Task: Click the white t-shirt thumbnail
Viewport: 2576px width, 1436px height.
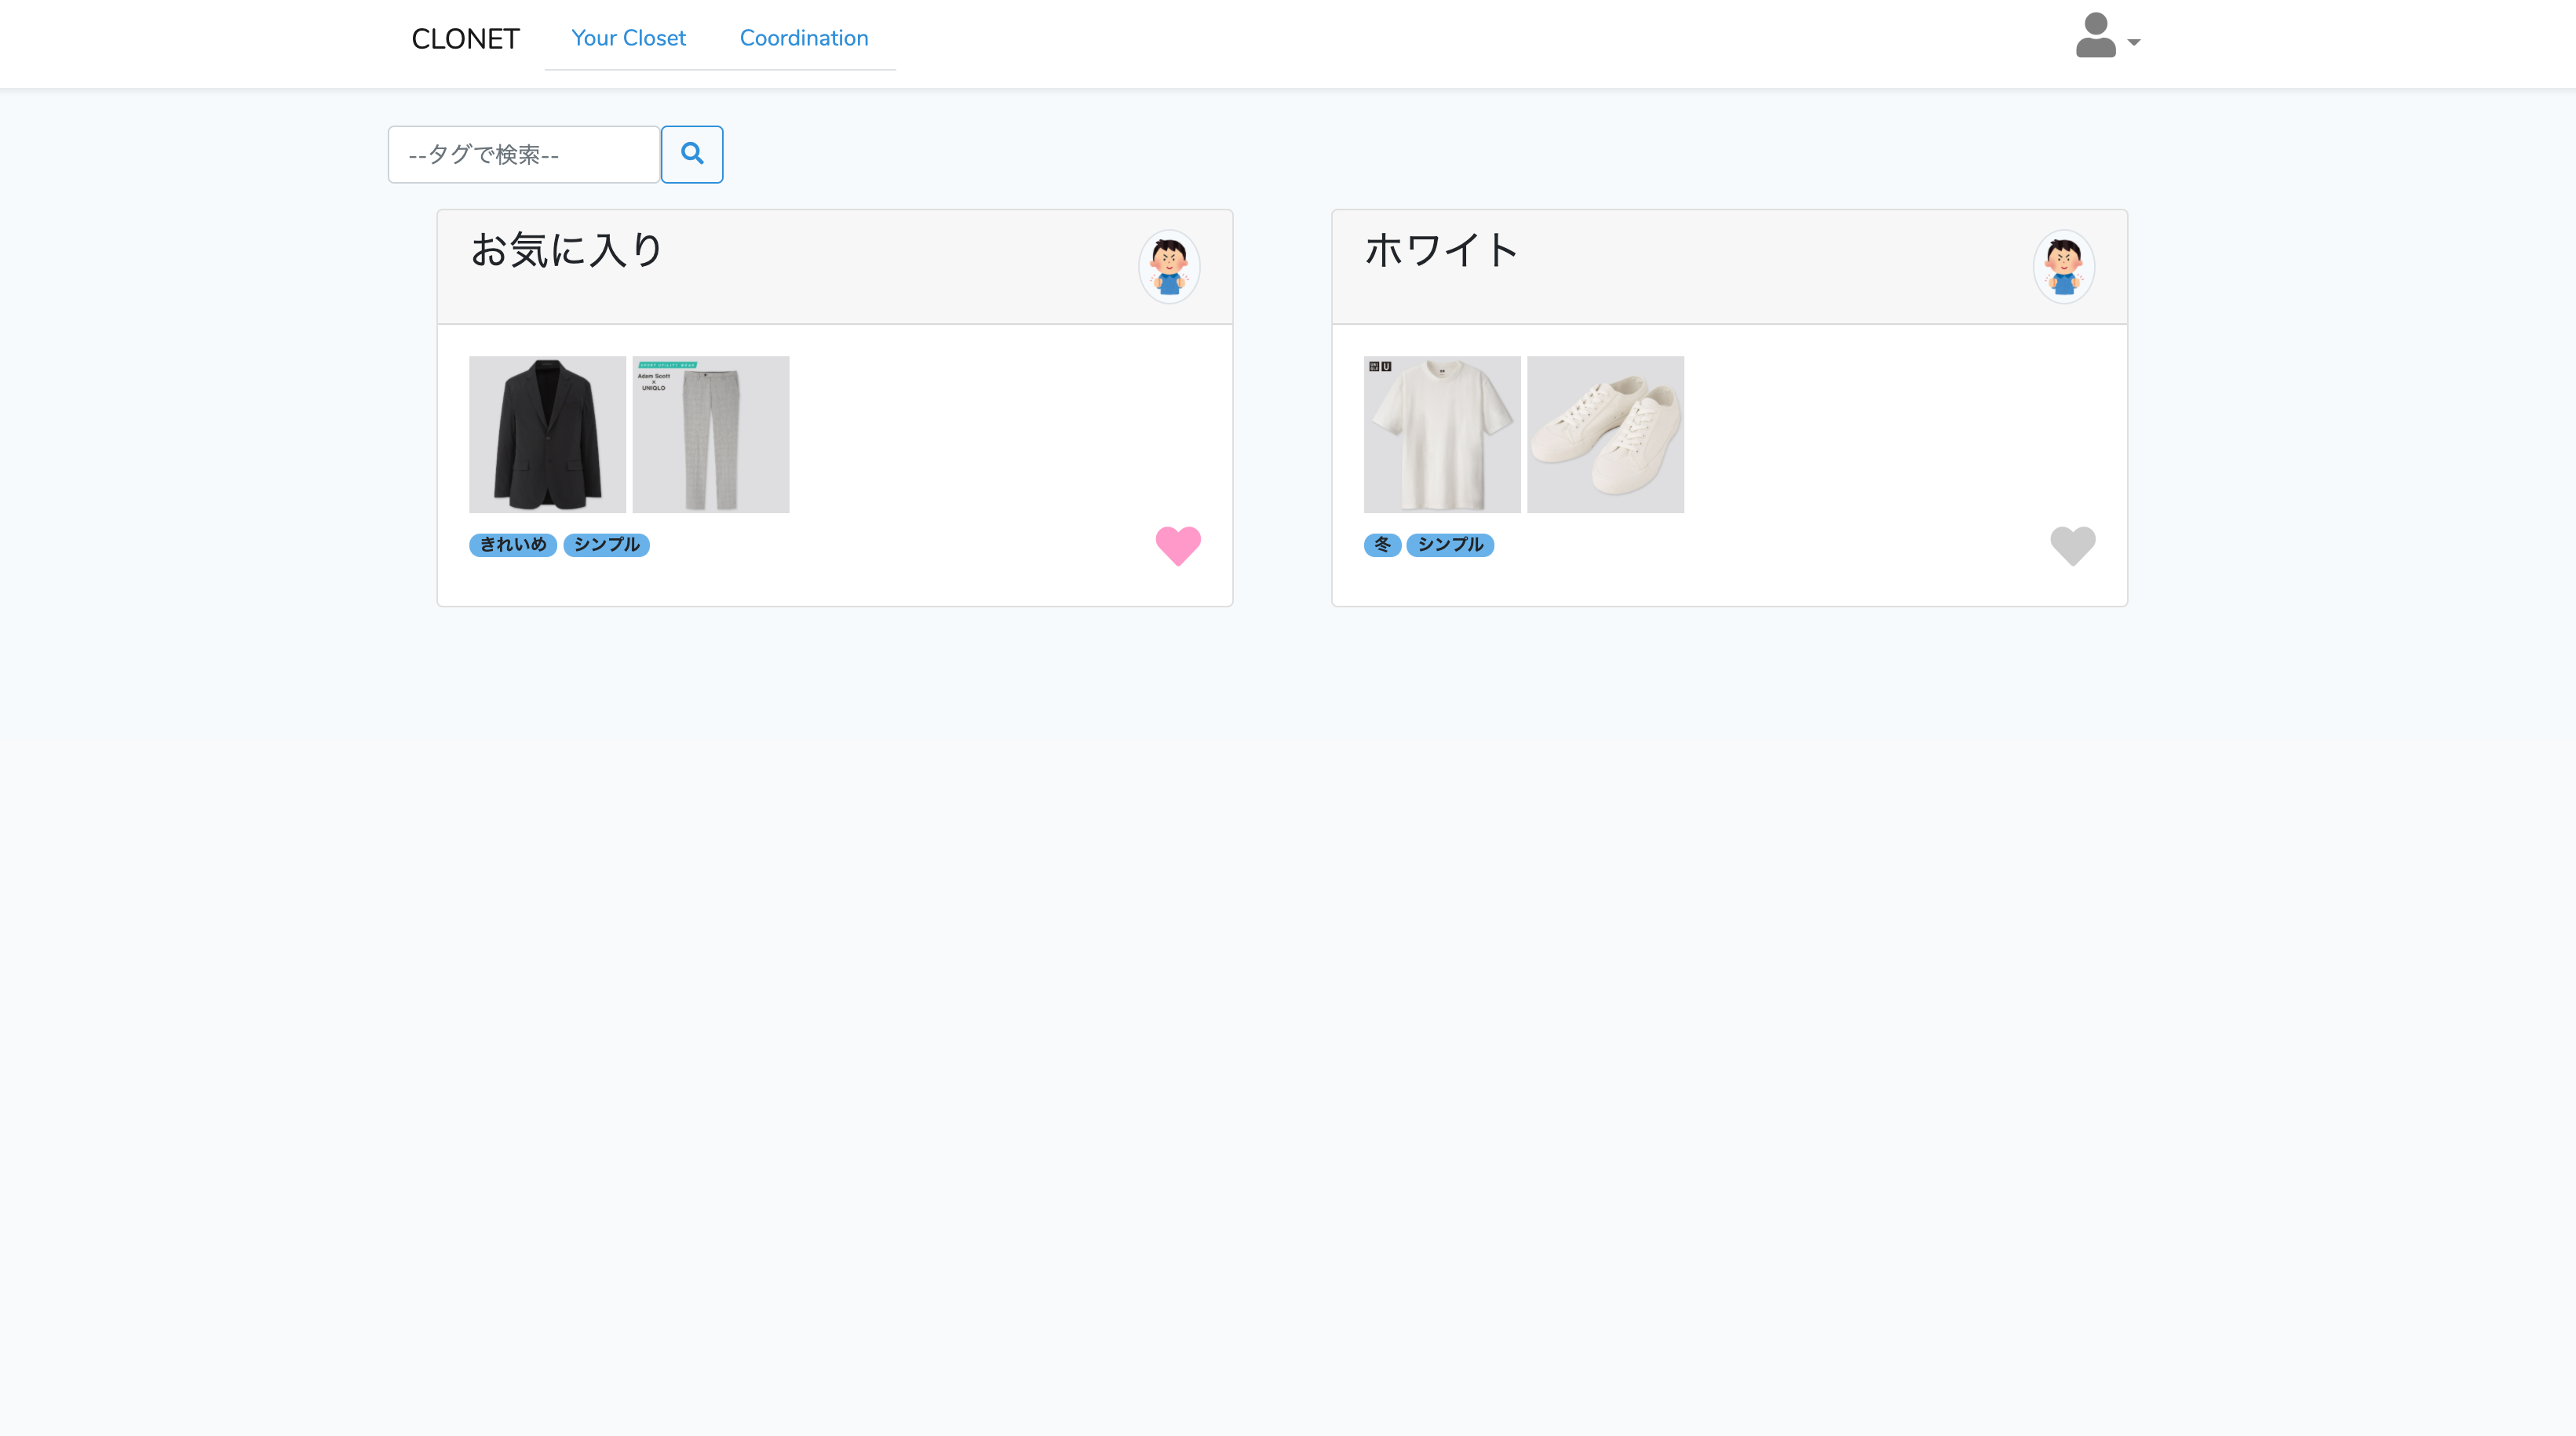Action: 1440,434
